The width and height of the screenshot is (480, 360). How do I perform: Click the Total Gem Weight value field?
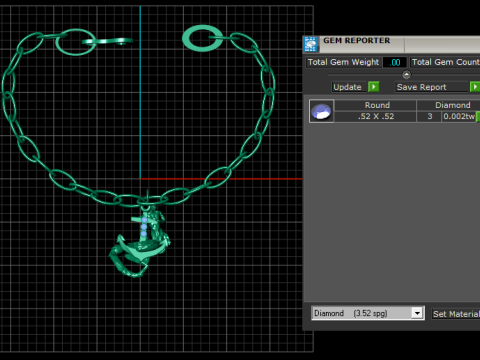pyautogui.click(x=395, y=62)
